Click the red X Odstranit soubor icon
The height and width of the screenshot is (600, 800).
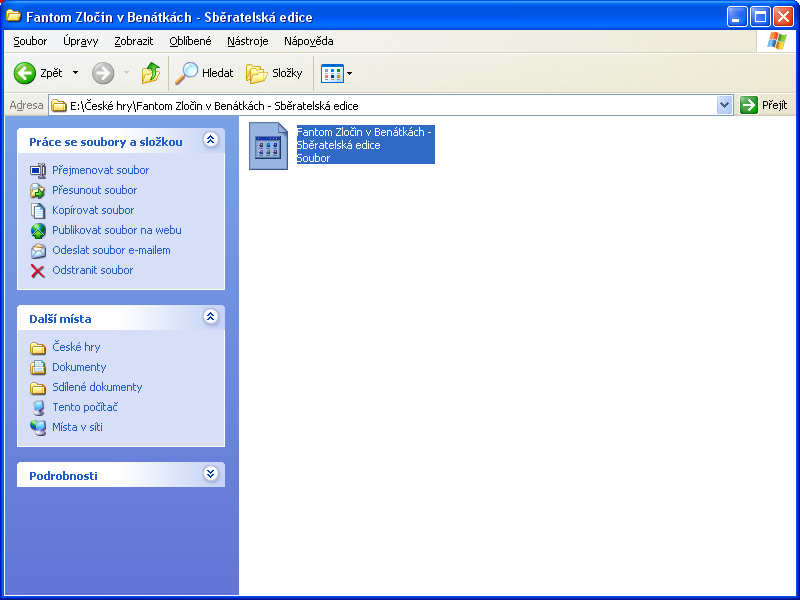click(x=38, y=271)
